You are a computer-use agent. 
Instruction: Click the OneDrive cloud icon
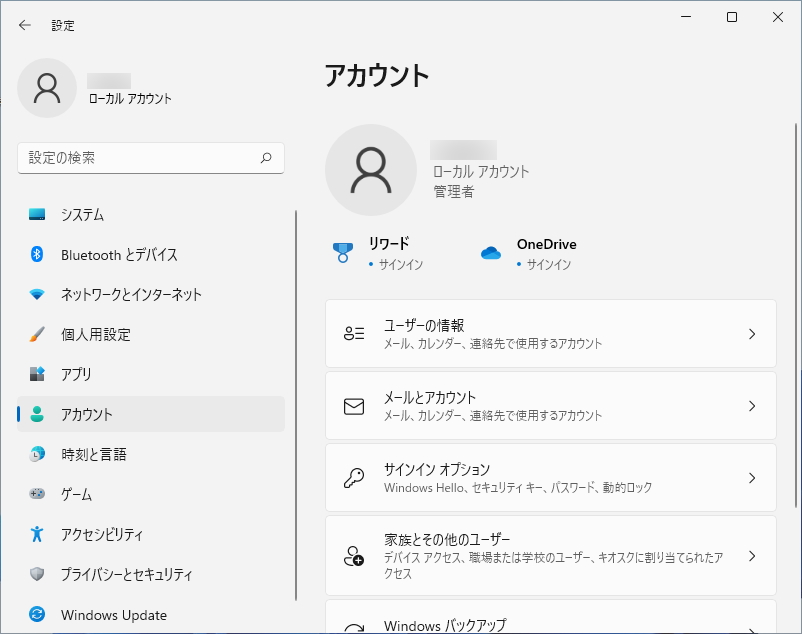tap(491, 253)
